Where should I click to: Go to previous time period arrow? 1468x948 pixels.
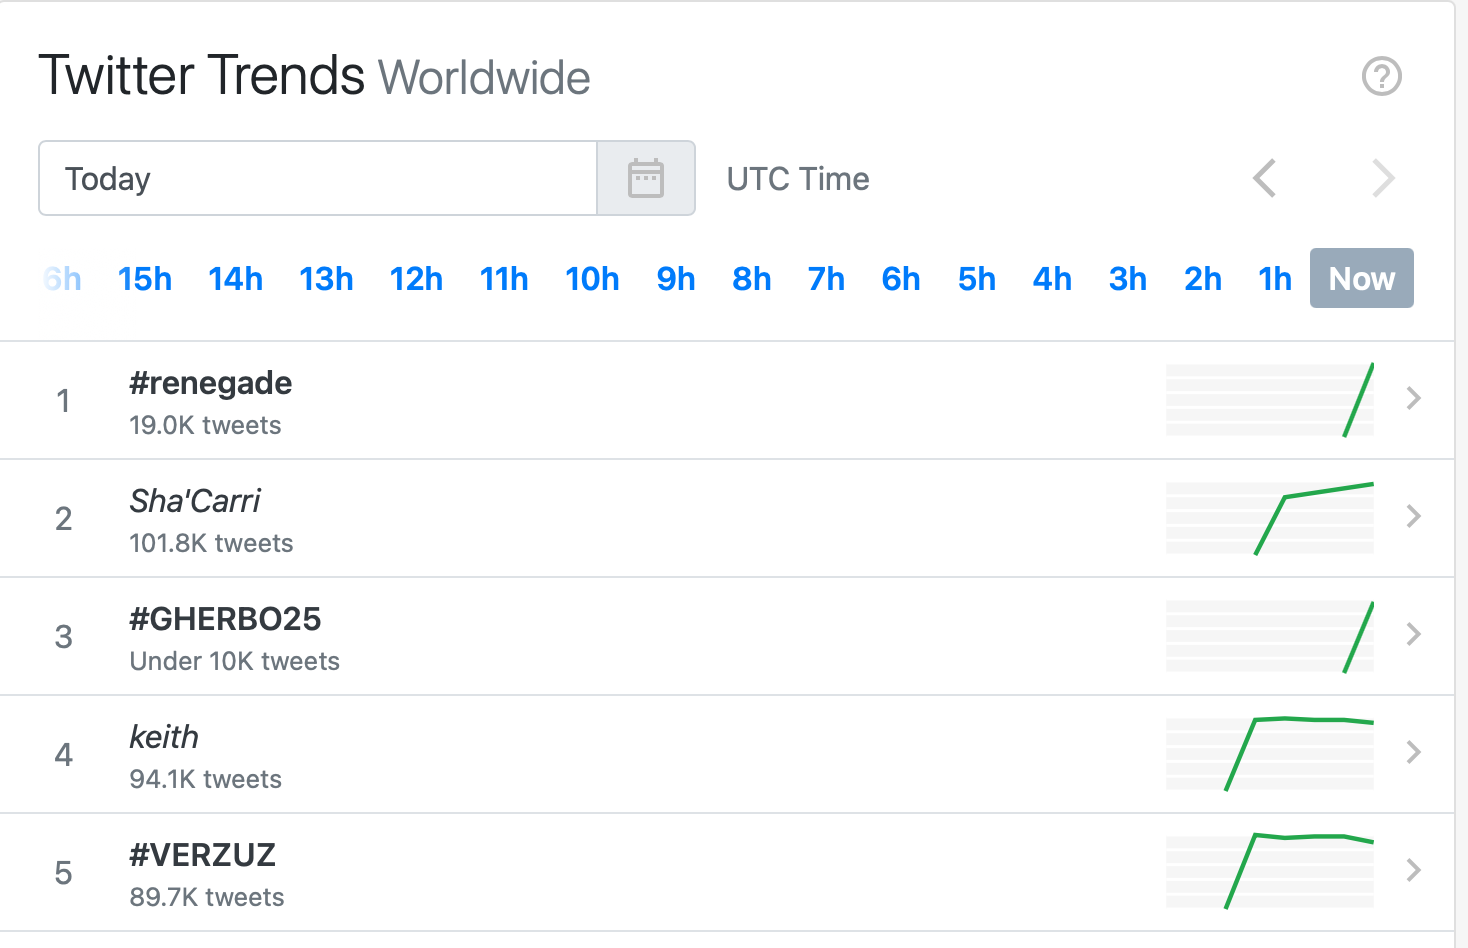pos(1265,179)
